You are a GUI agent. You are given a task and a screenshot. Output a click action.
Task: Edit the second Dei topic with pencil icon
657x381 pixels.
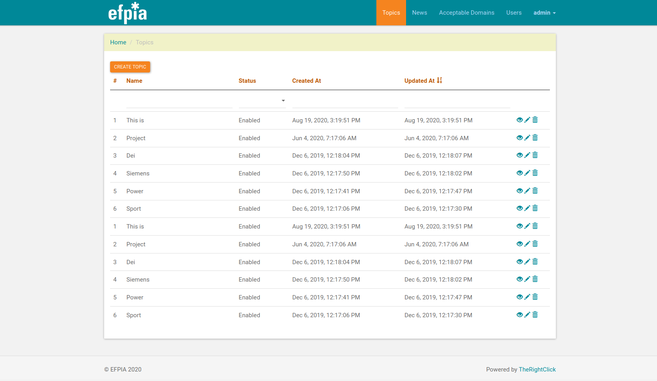(527, 262)
